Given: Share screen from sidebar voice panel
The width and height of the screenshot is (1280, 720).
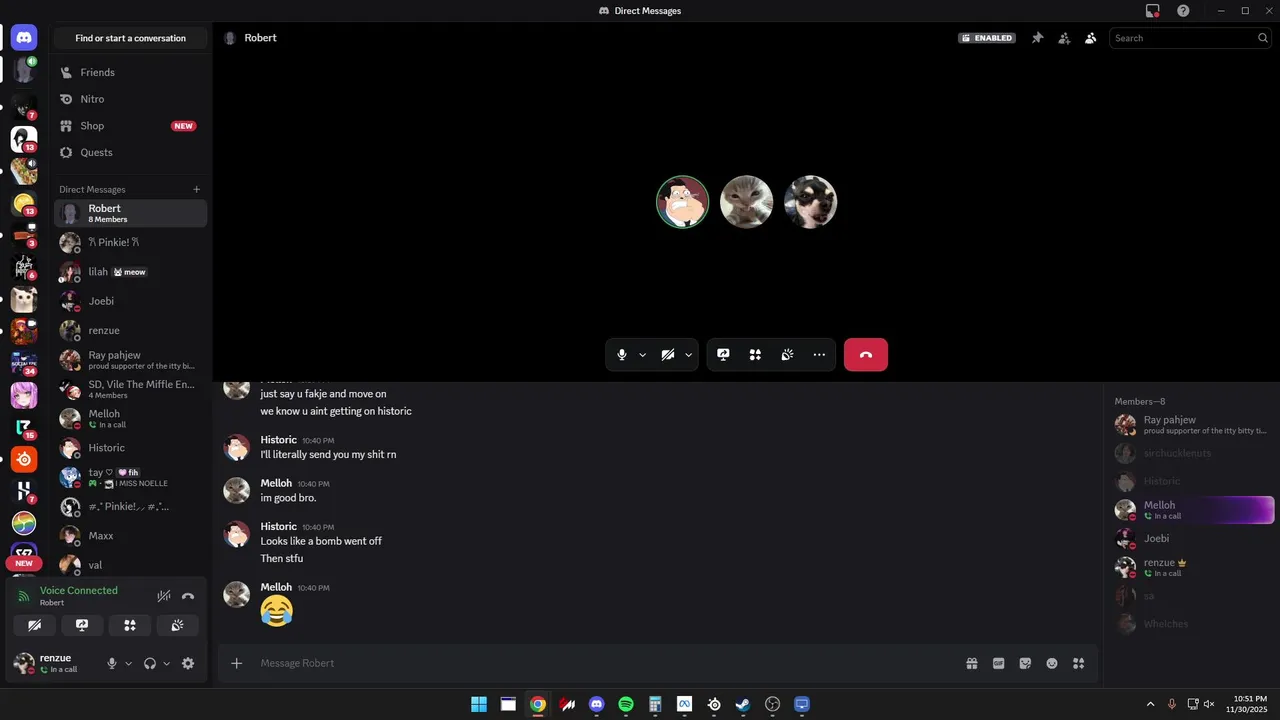Looking at the screenshot, I should [82, 625].
